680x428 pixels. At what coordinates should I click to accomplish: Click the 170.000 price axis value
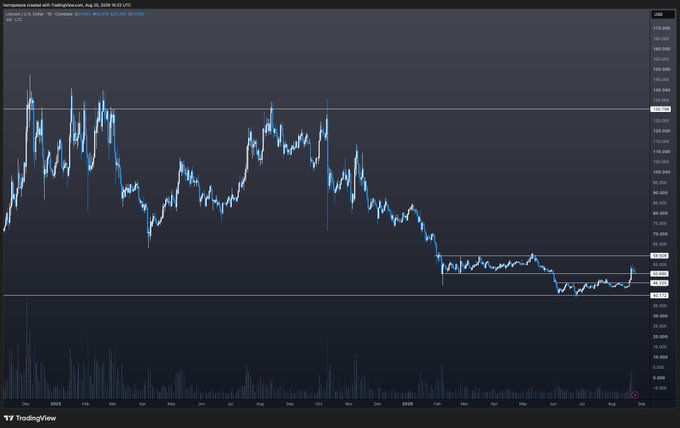pos(661,28)
